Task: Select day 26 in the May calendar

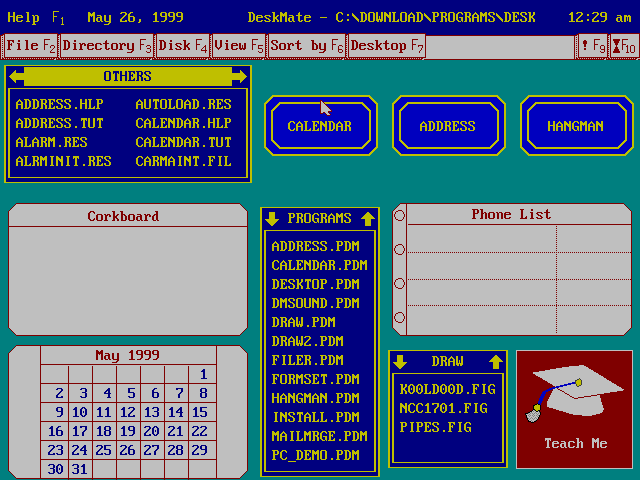Action: pos(128,451)
